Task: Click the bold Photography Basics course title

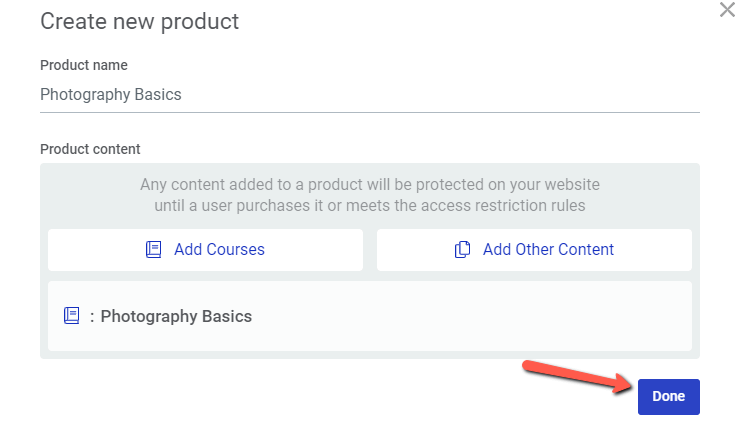Action: coord(176,316)
